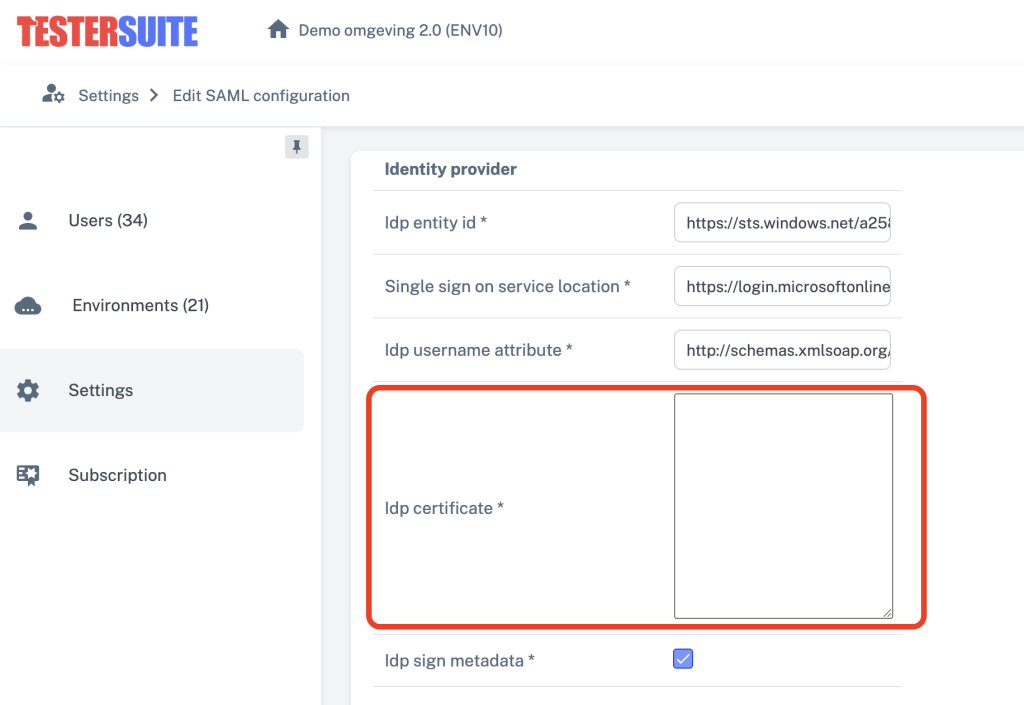Toggle the Idp sign metadata checkbox
The width and height of the screenshot is (1024, 705).
(683, 659)
